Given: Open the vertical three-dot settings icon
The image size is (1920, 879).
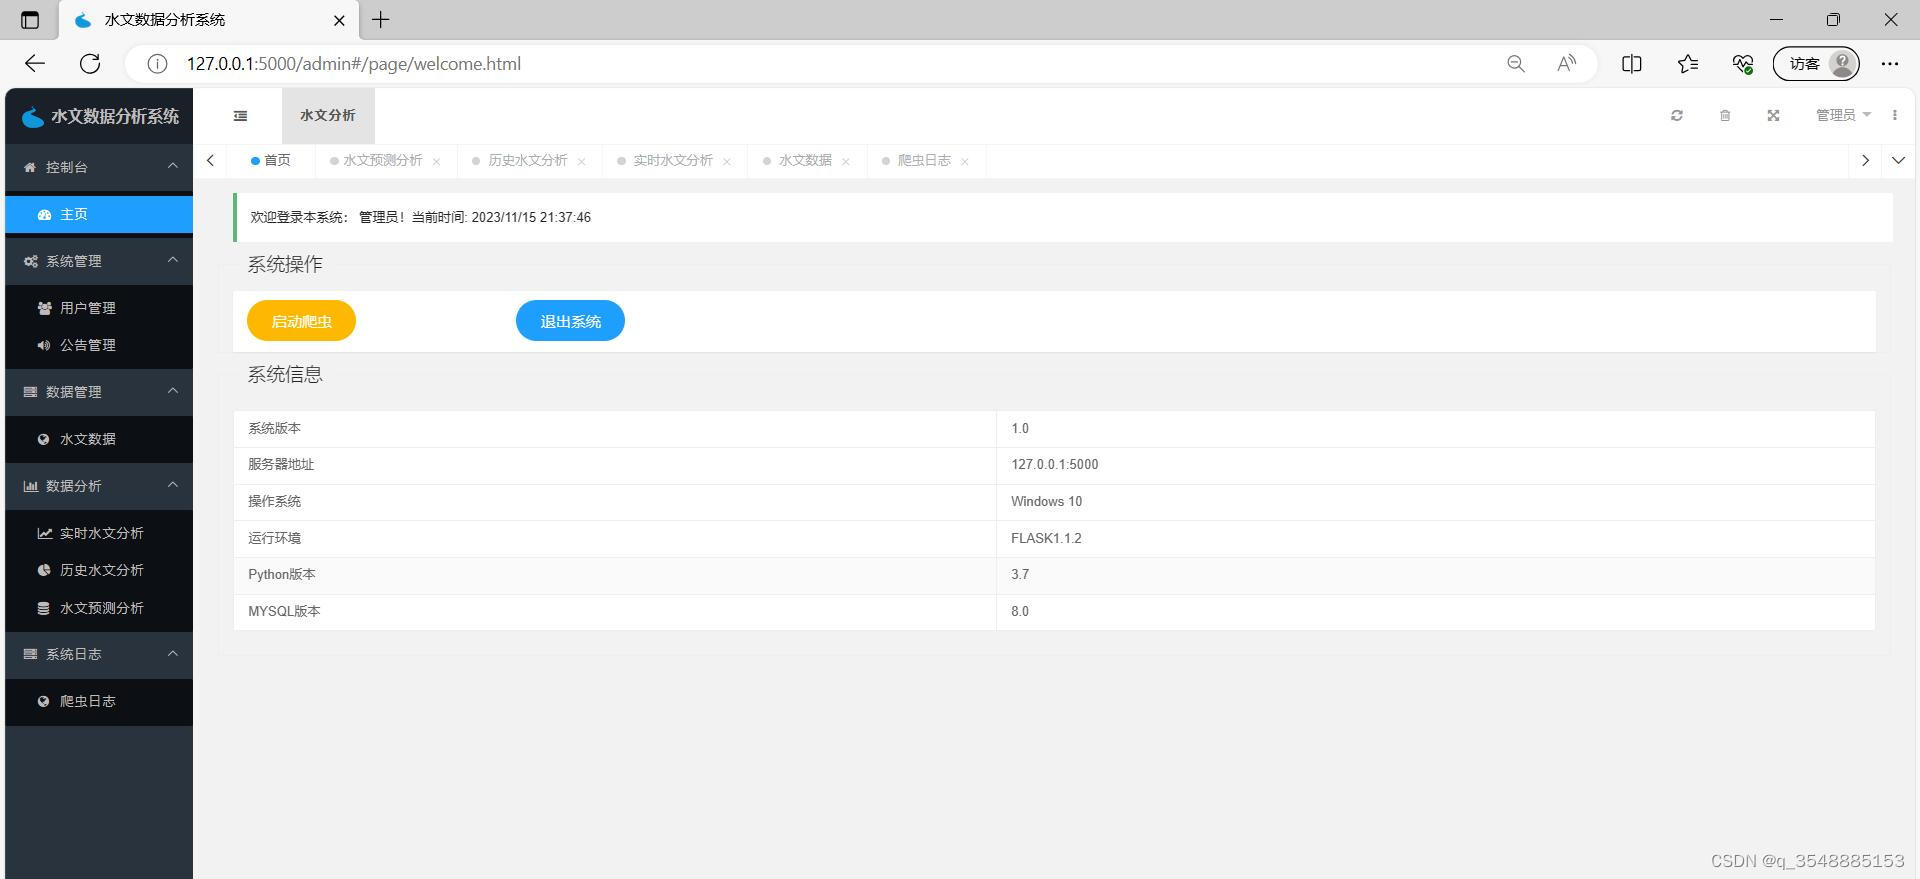Looking at the screenshot, I should (1895, 116).
